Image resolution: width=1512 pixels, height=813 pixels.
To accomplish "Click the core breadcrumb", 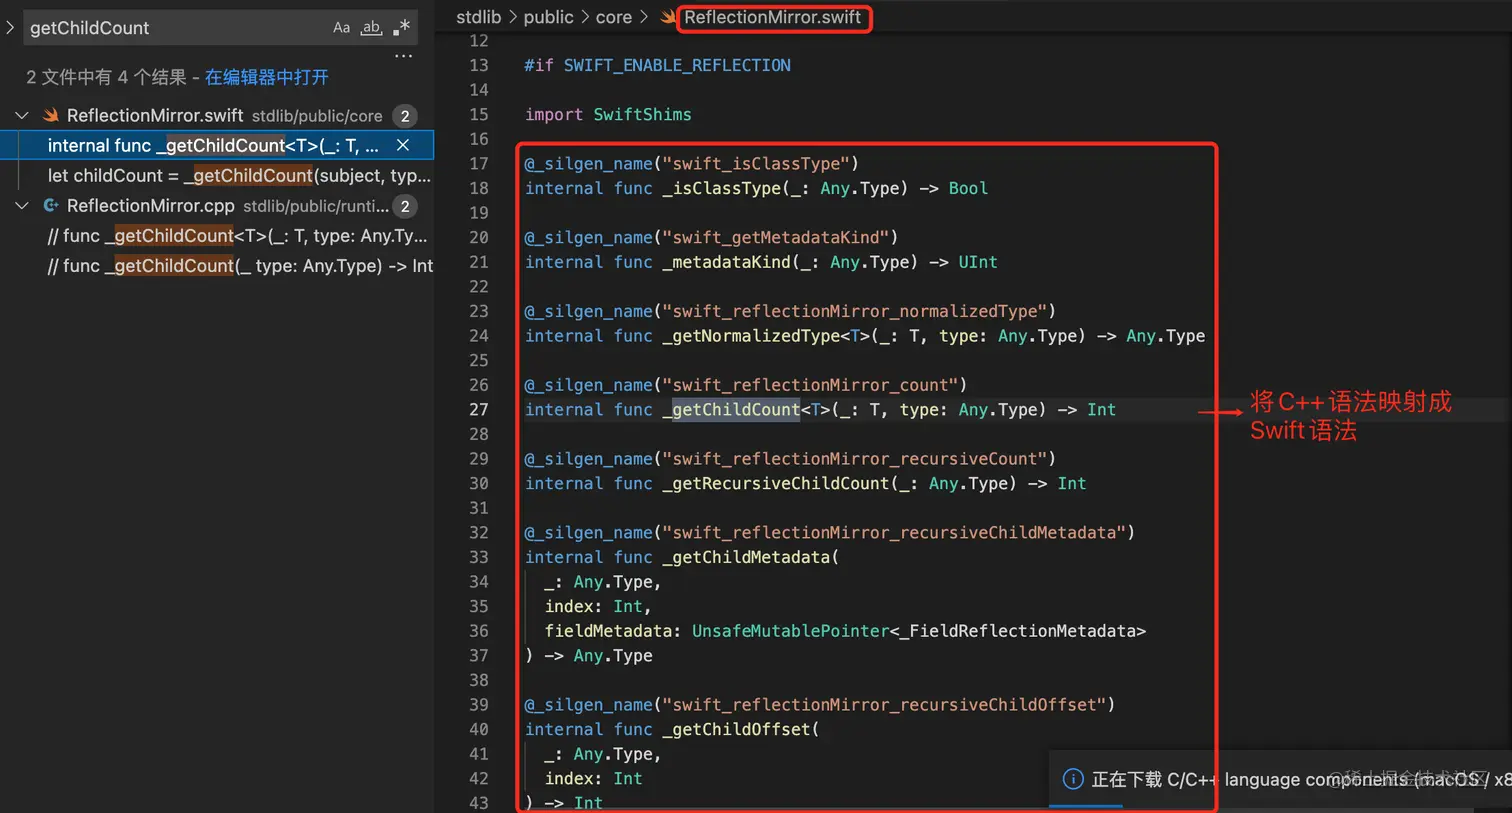I will [x=614, y=17].
